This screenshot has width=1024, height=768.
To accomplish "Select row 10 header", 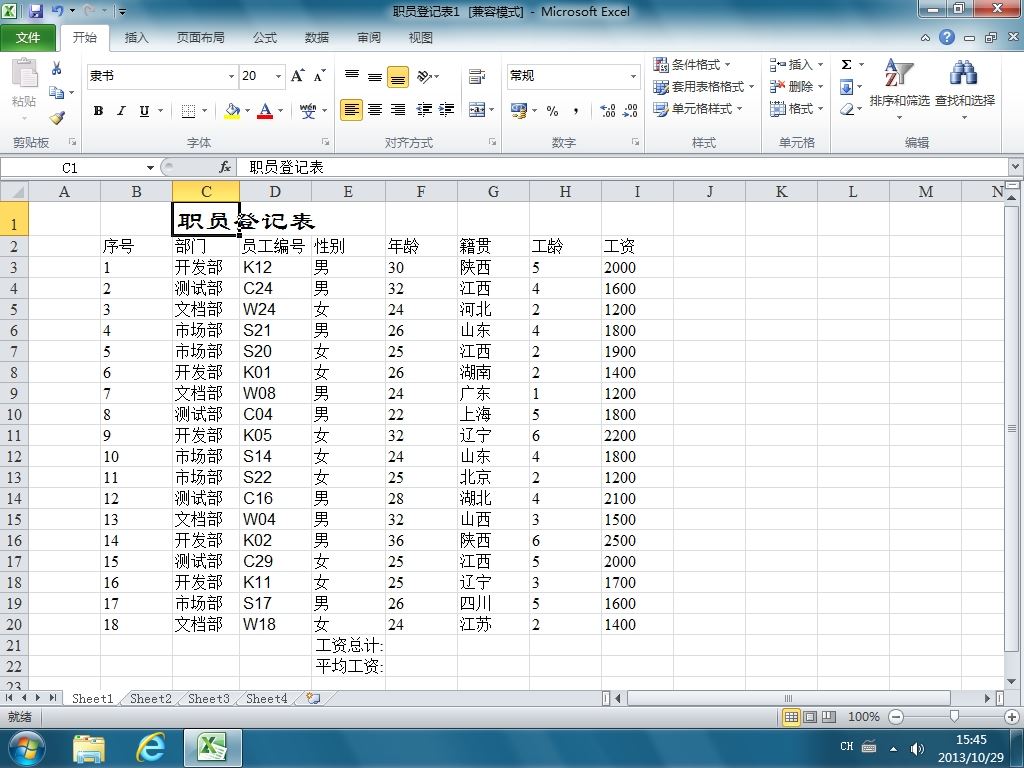I will (14, 414).
